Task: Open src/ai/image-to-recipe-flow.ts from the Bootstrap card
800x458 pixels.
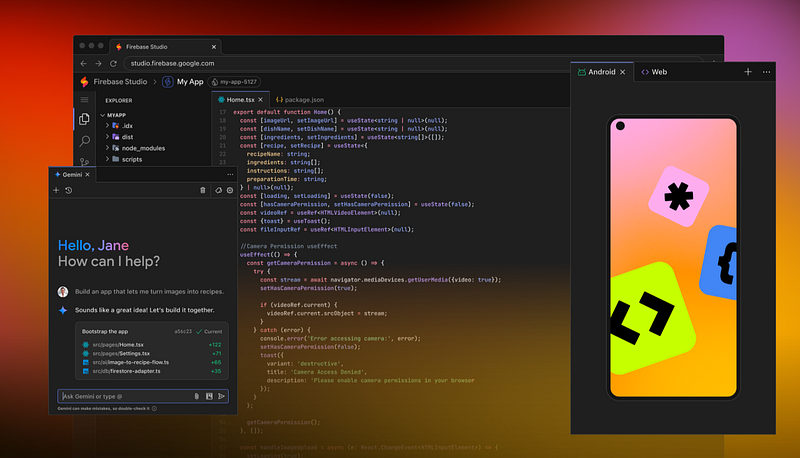Action: [131, 362]
